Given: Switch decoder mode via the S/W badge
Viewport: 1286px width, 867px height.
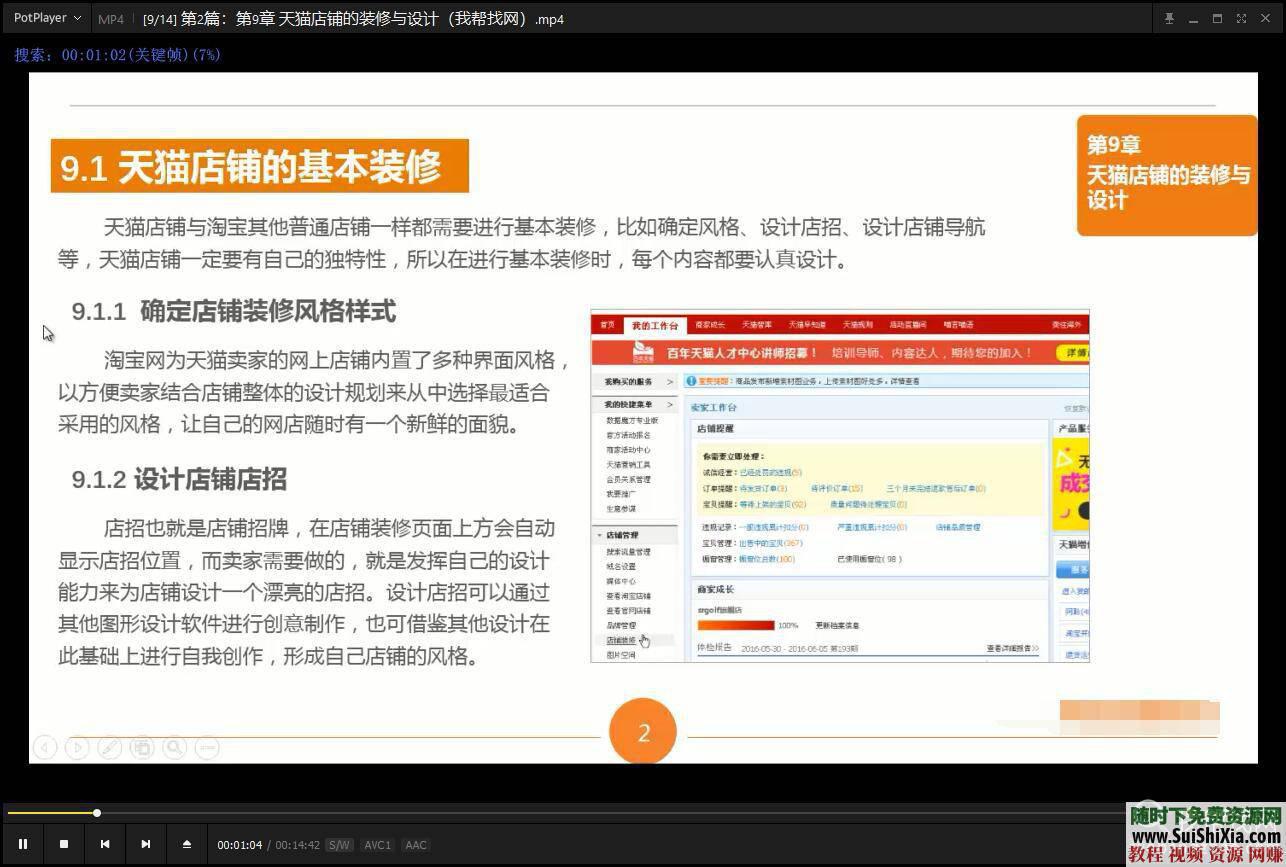Looking at the screenshot, I should point(339,845).
